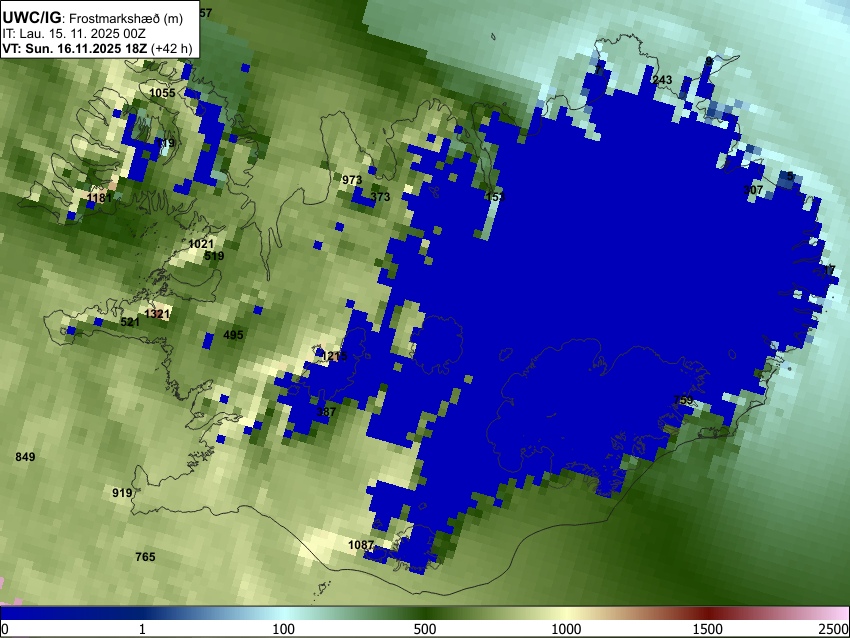Click the map value 759 in the southeast
Screen dimensions: 850x638
pos(683,401)
